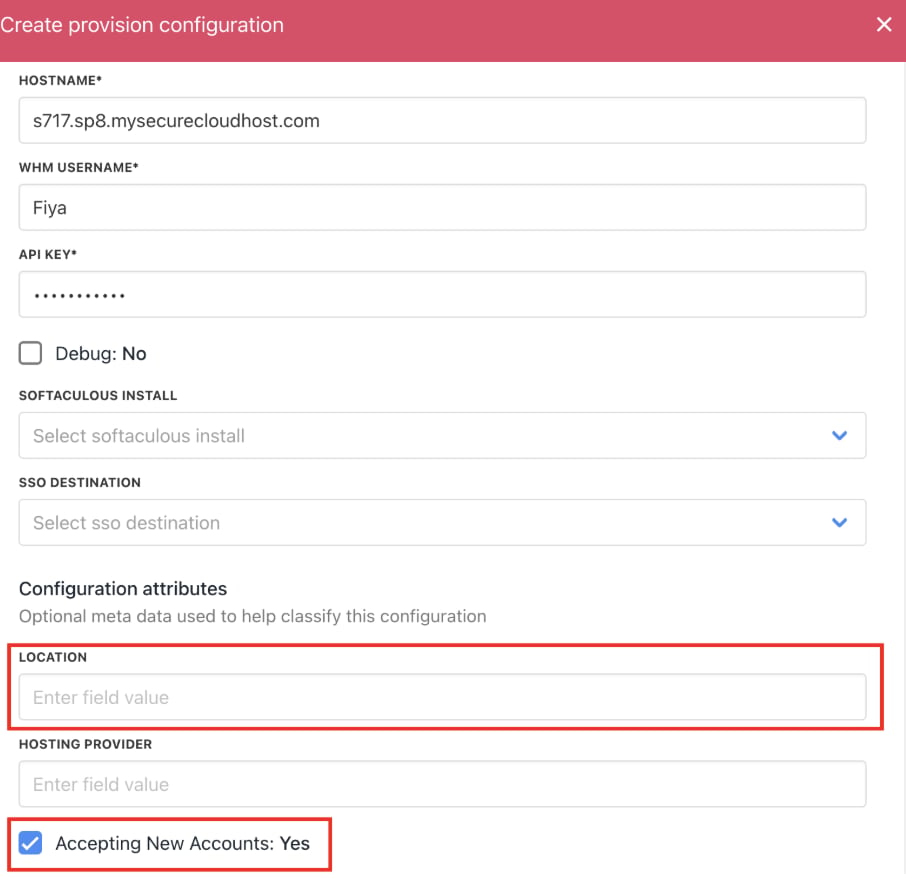Click the chevron arrow in Softaculous install
The width and height of the screenshot is (906, 878).
tap(839, 436)
